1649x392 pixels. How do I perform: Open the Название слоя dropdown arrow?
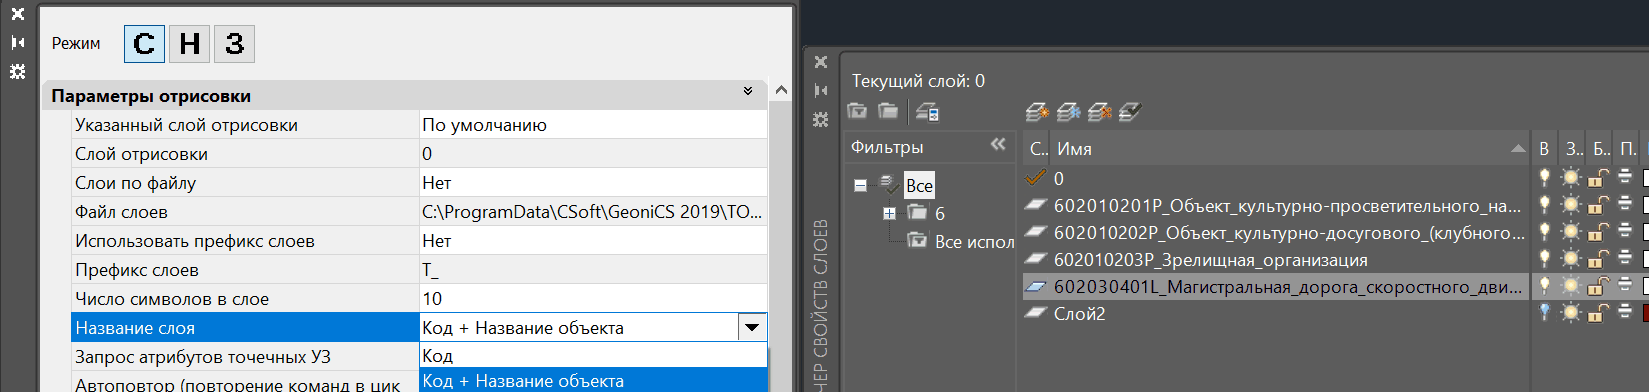click(x=752, y=327)
